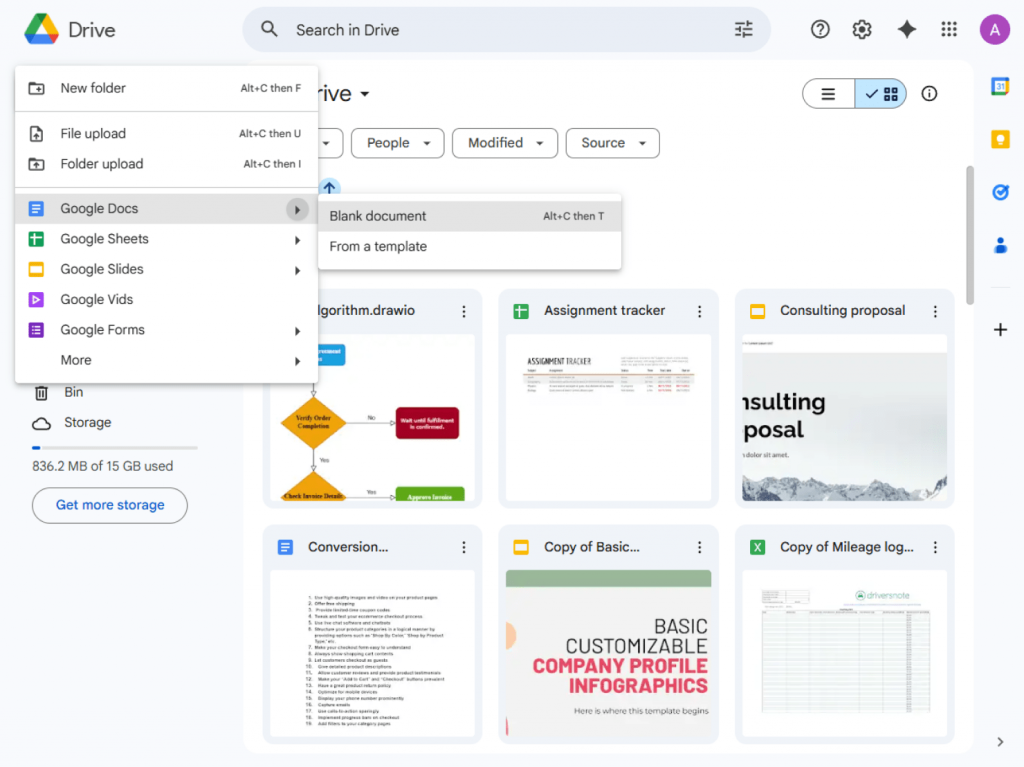
Task: Expand the Google Sheets submenu arrow
Action: tap(297, 240)
